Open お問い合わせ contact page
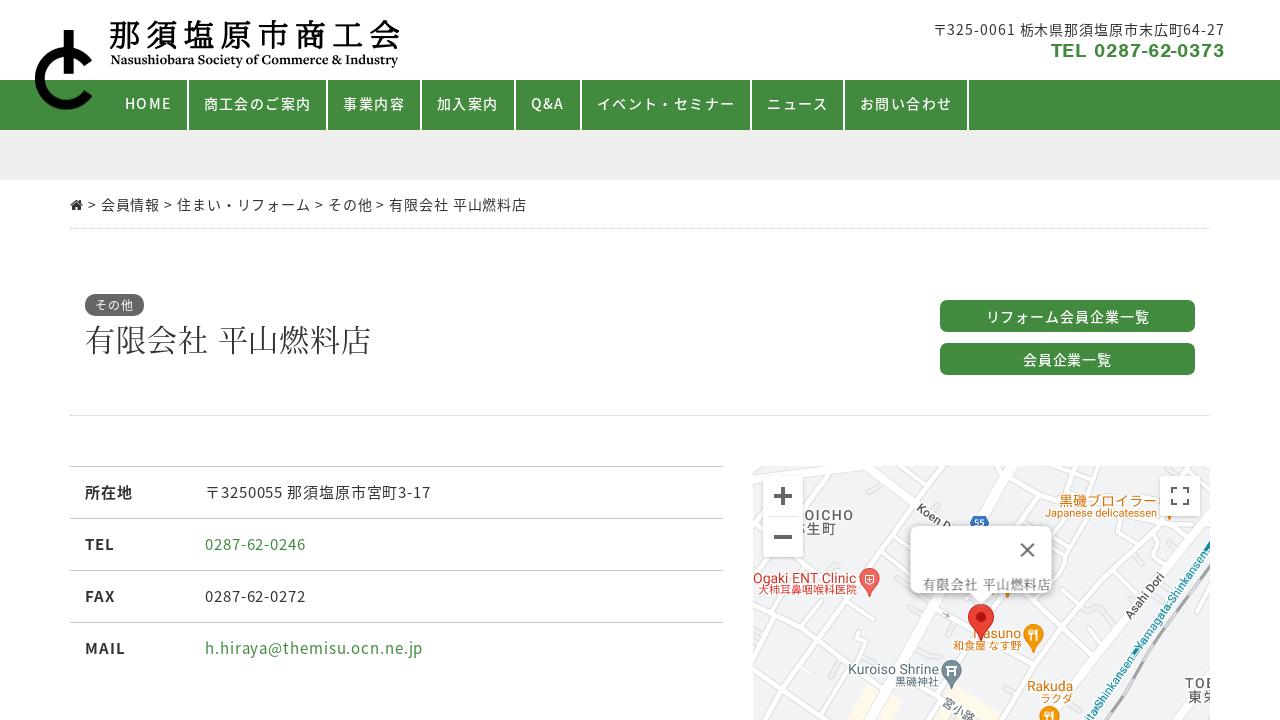The image size is (1280, 720). pyautogui.click(x=906, y=104)
